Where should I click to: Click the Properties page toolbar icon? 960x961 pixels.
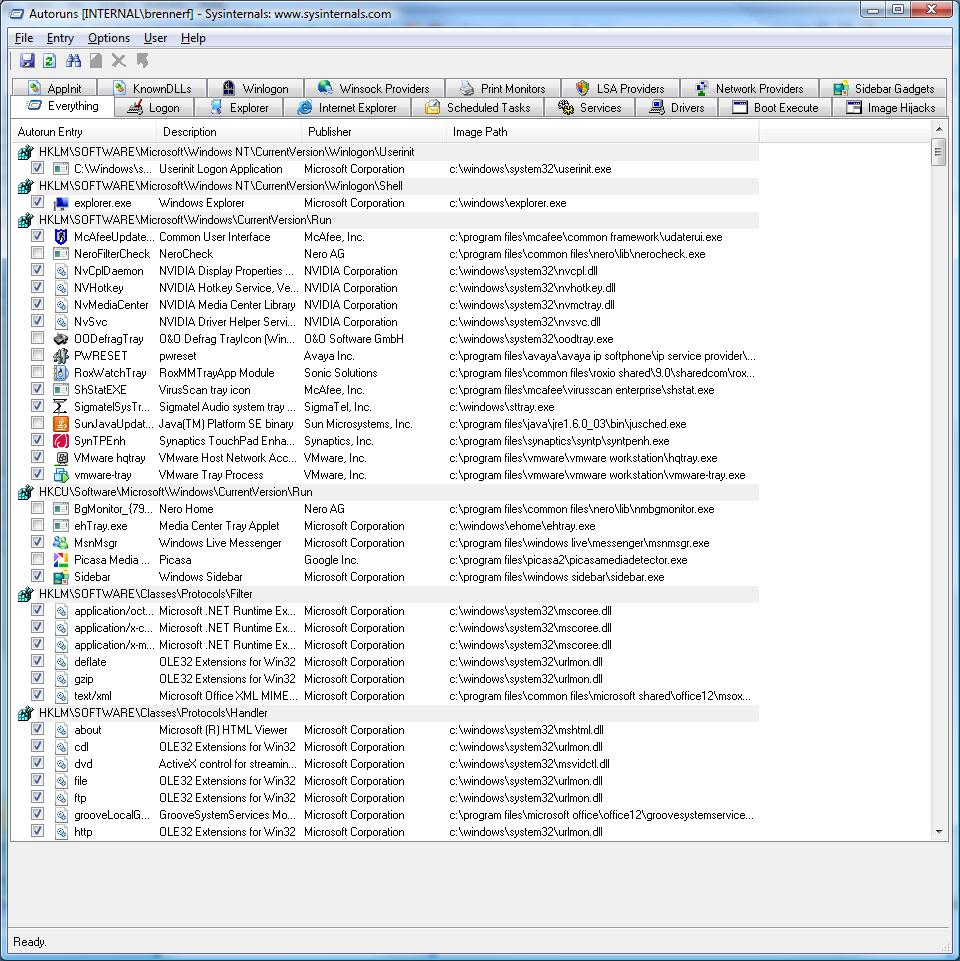[96, 61]
